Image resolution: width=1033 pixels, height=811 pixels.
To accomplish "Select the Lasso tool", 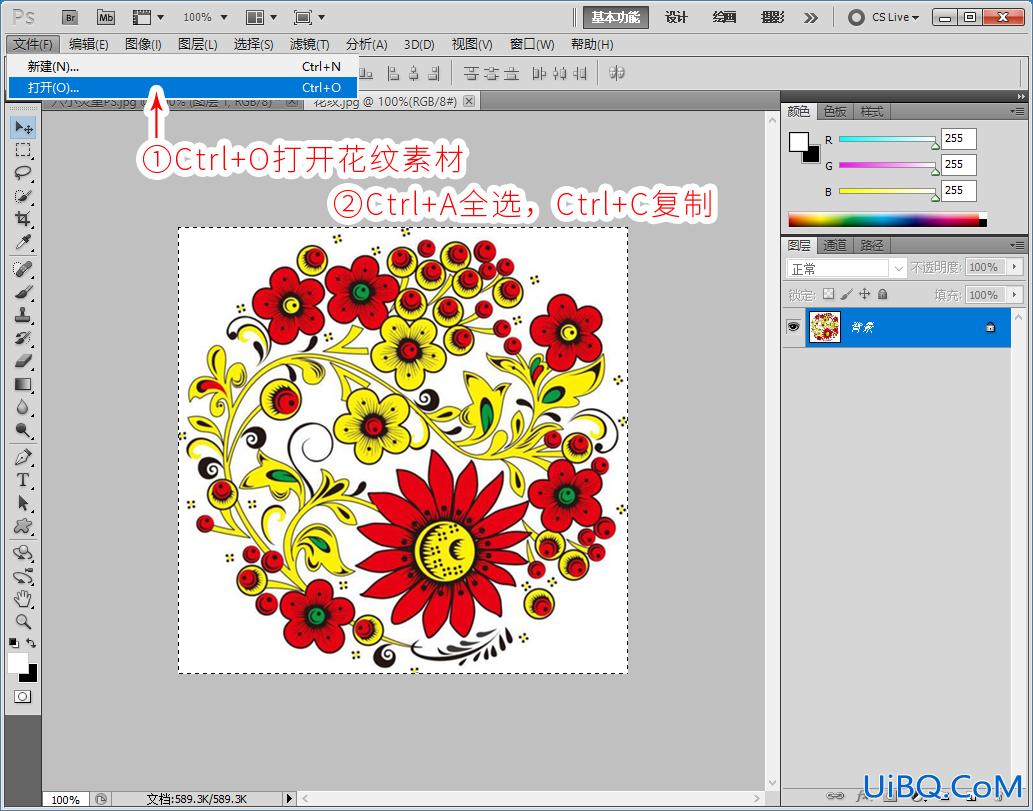I will pos(23,173).
